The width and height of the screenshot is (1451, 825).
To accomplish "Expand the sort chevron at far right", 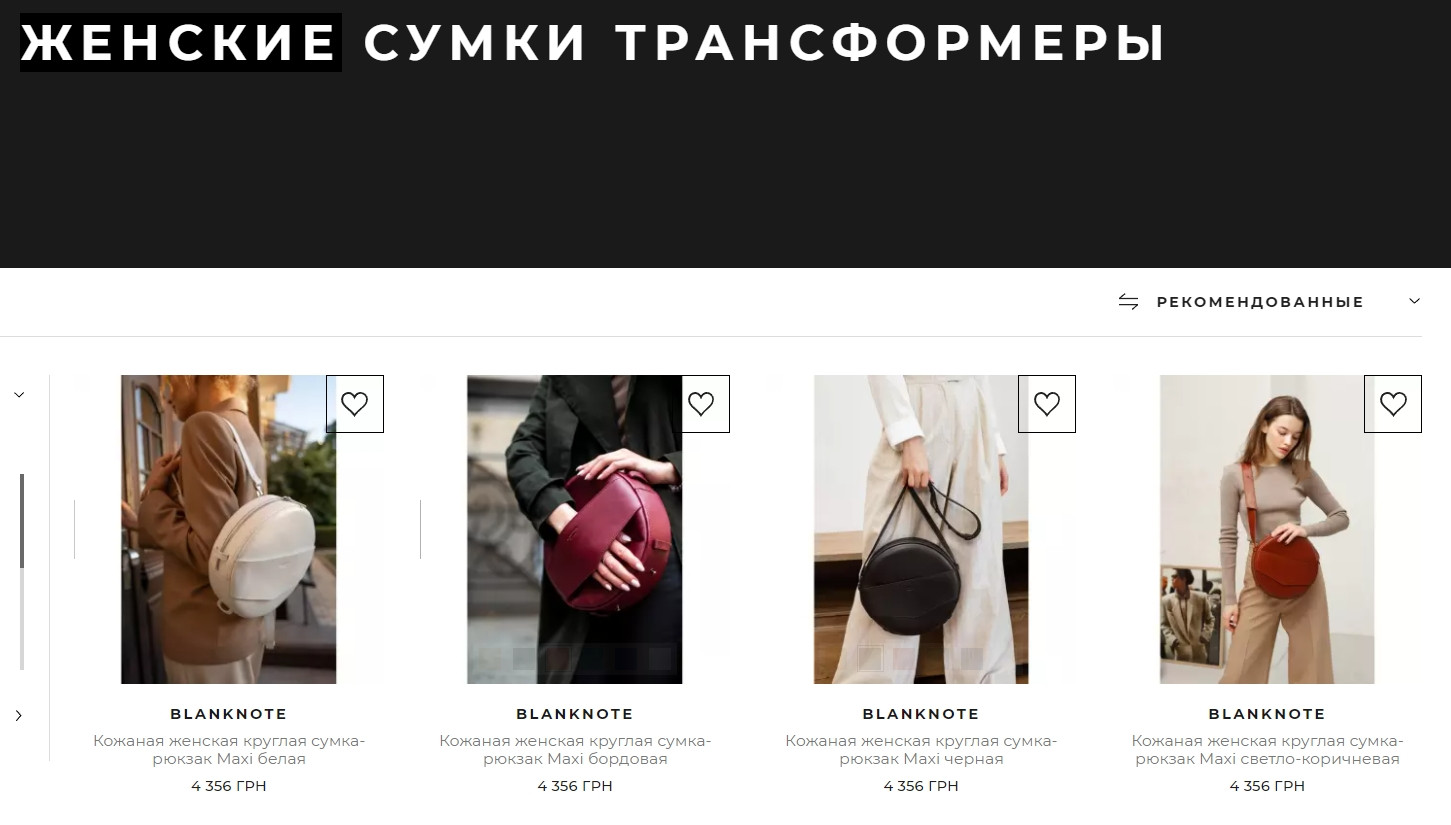I will coord(1414,301).
